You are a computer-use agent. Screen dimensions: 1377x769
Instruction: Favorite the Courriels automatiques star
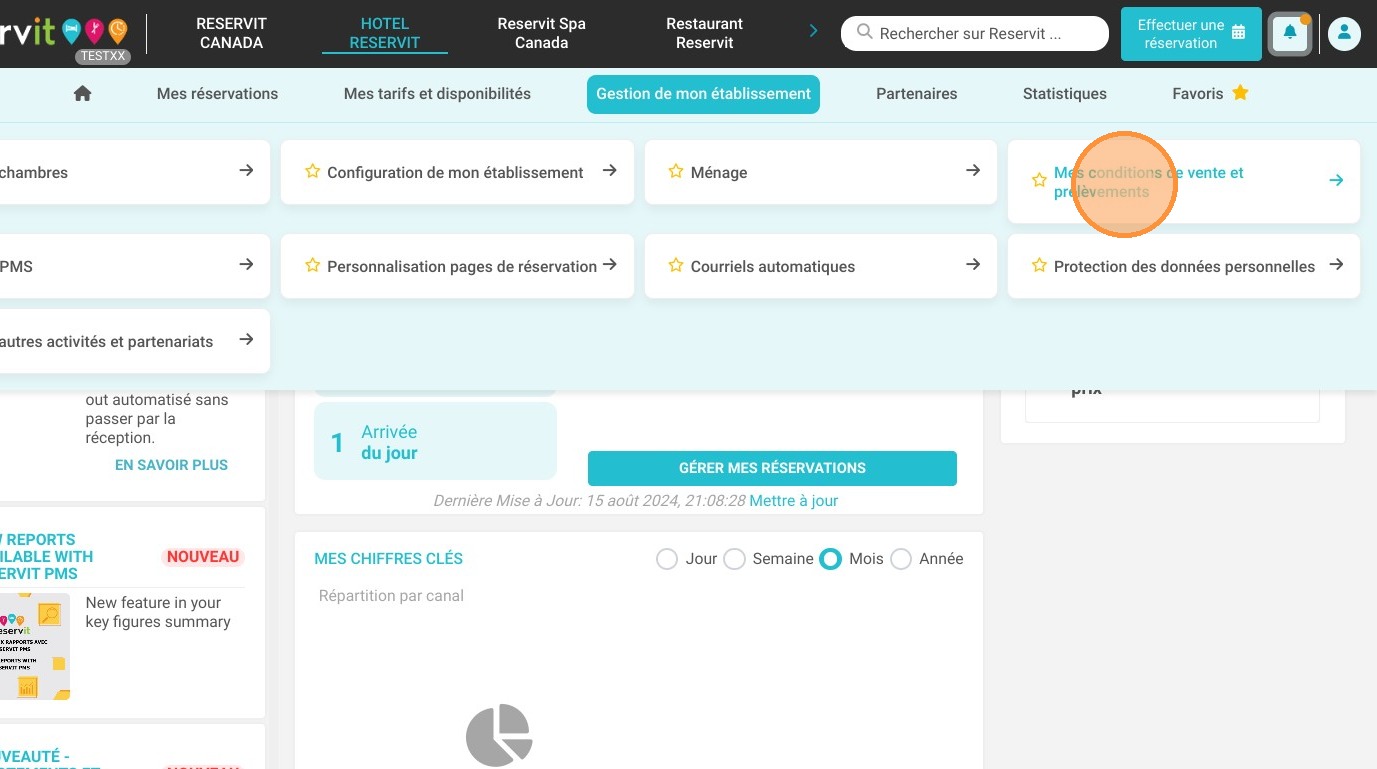(676, 266)
